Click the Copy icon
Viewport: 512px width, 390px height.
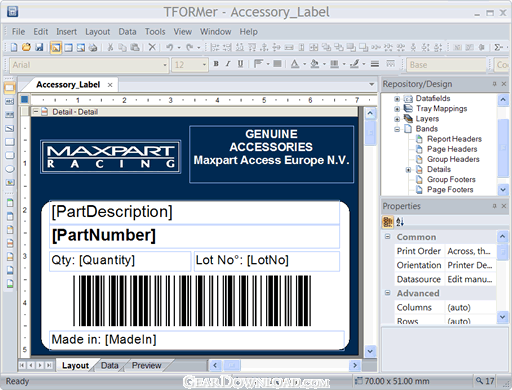click(x=122, y=48)
